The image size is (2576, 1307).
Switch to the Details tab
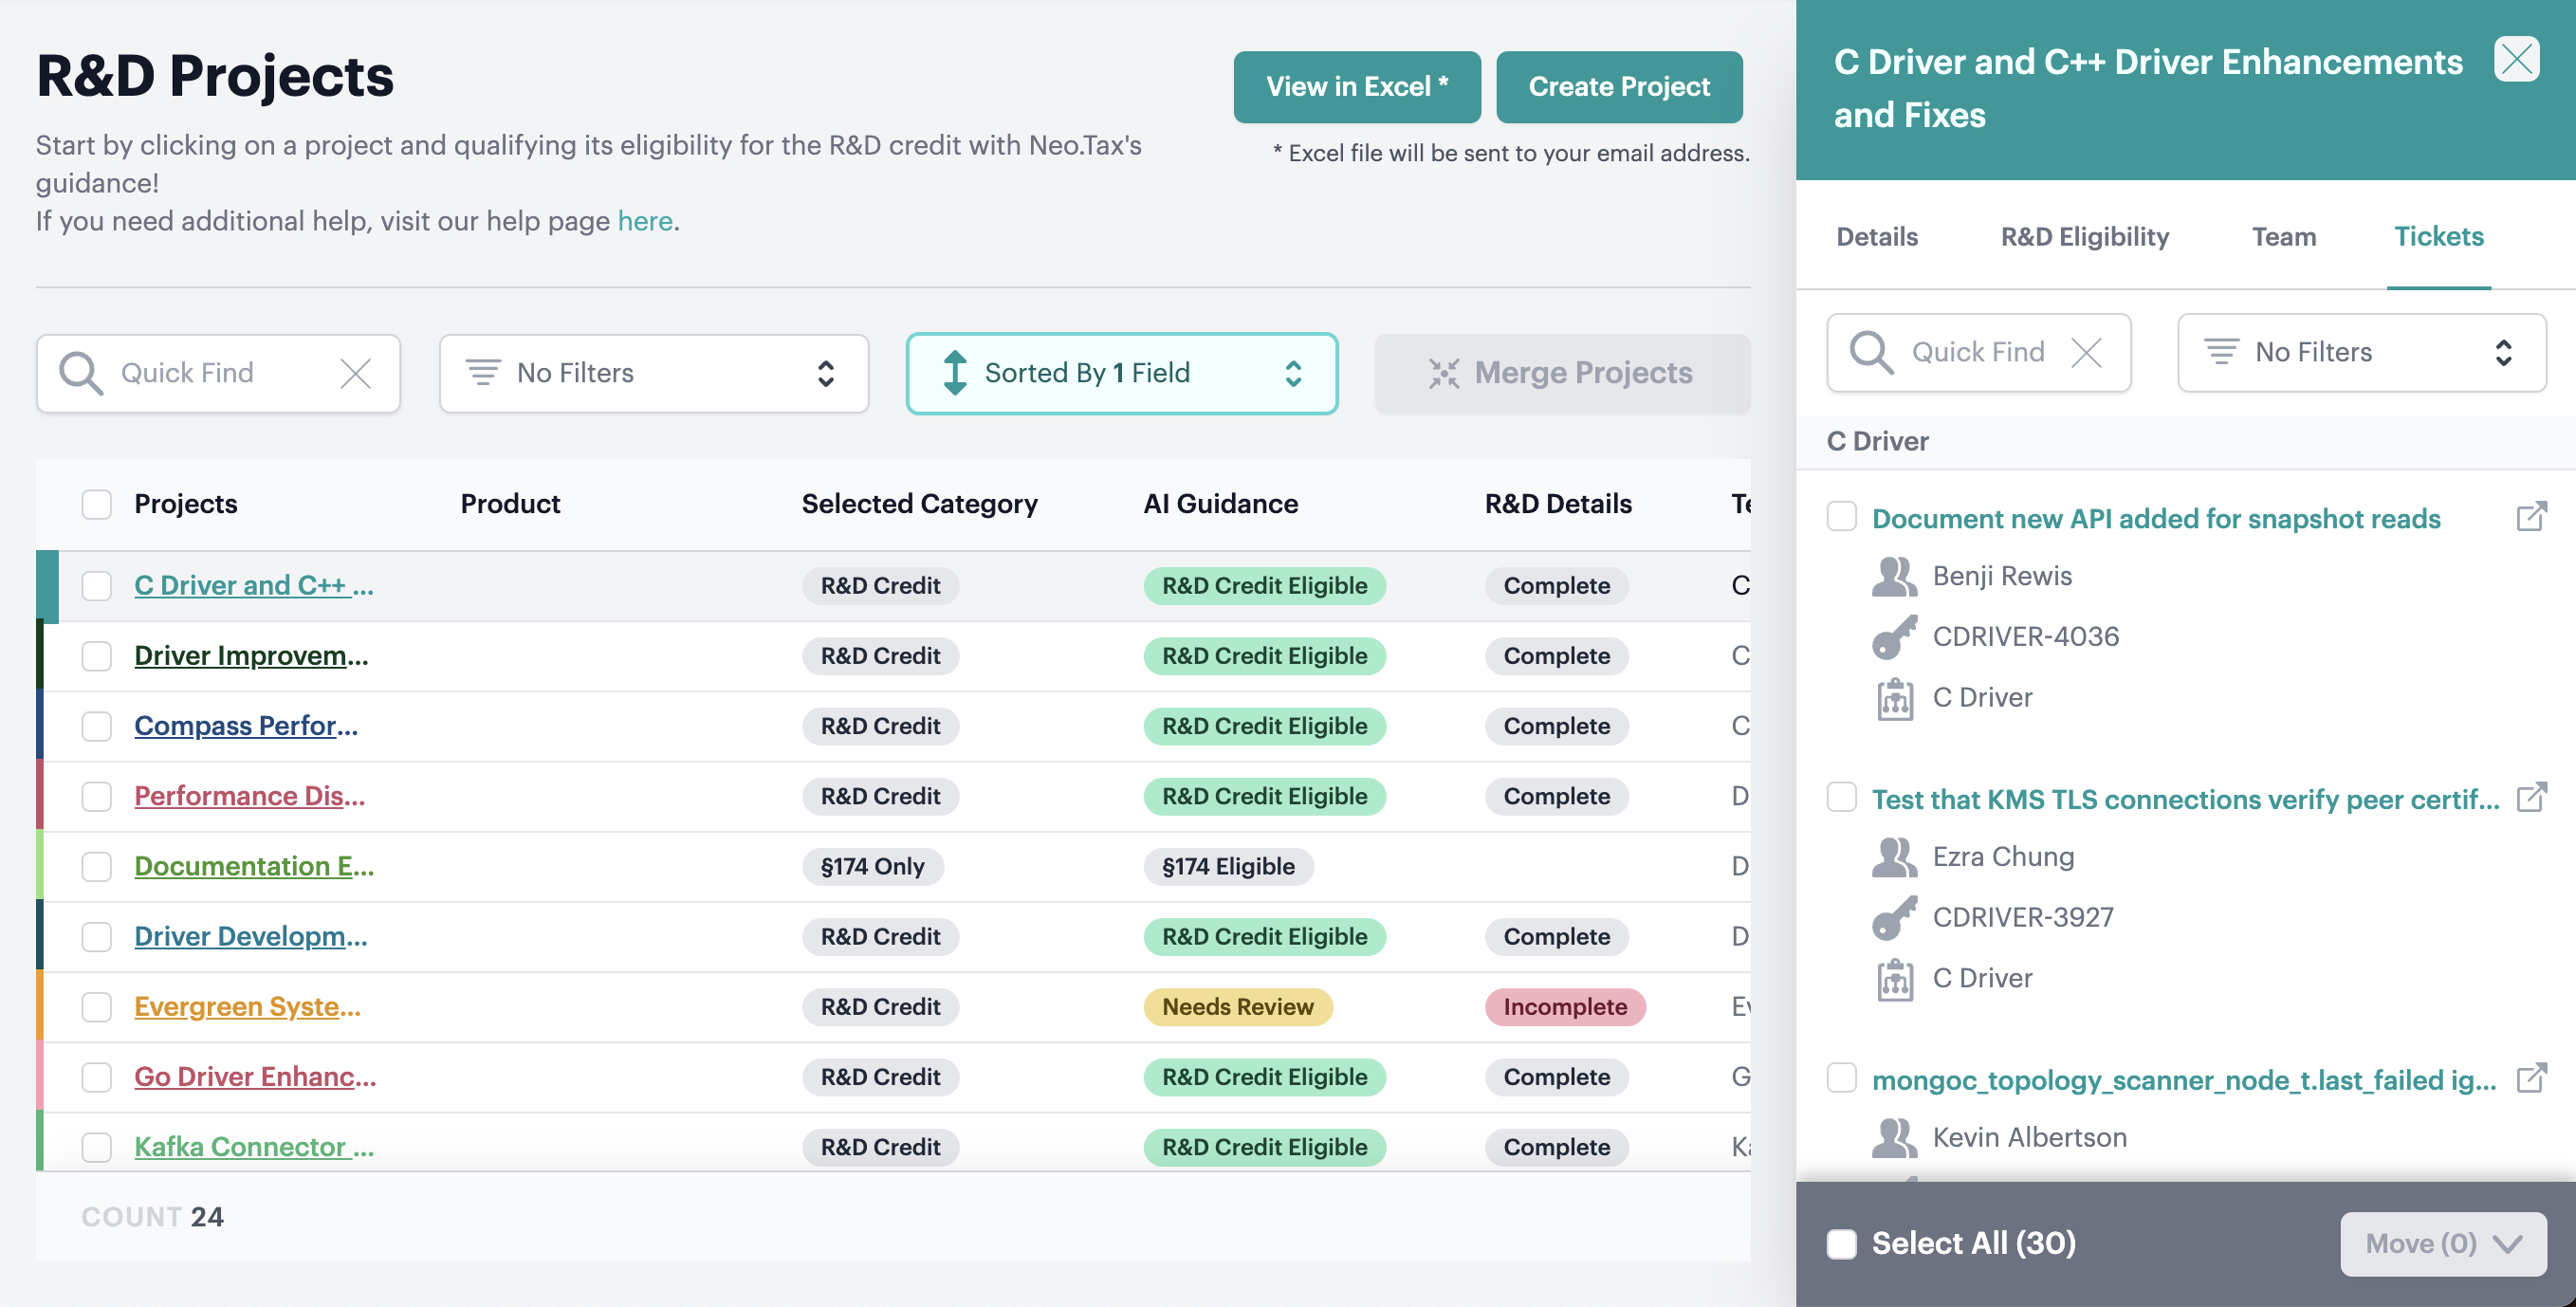[x=1877, y=237]
